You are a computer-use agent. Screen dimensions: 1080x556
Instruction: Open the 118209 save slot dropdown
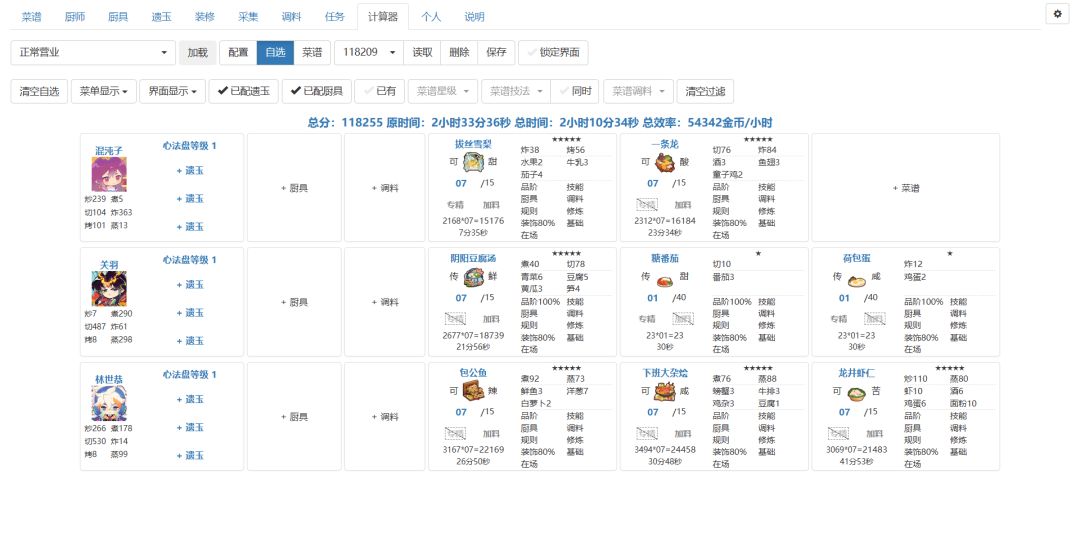368,52
